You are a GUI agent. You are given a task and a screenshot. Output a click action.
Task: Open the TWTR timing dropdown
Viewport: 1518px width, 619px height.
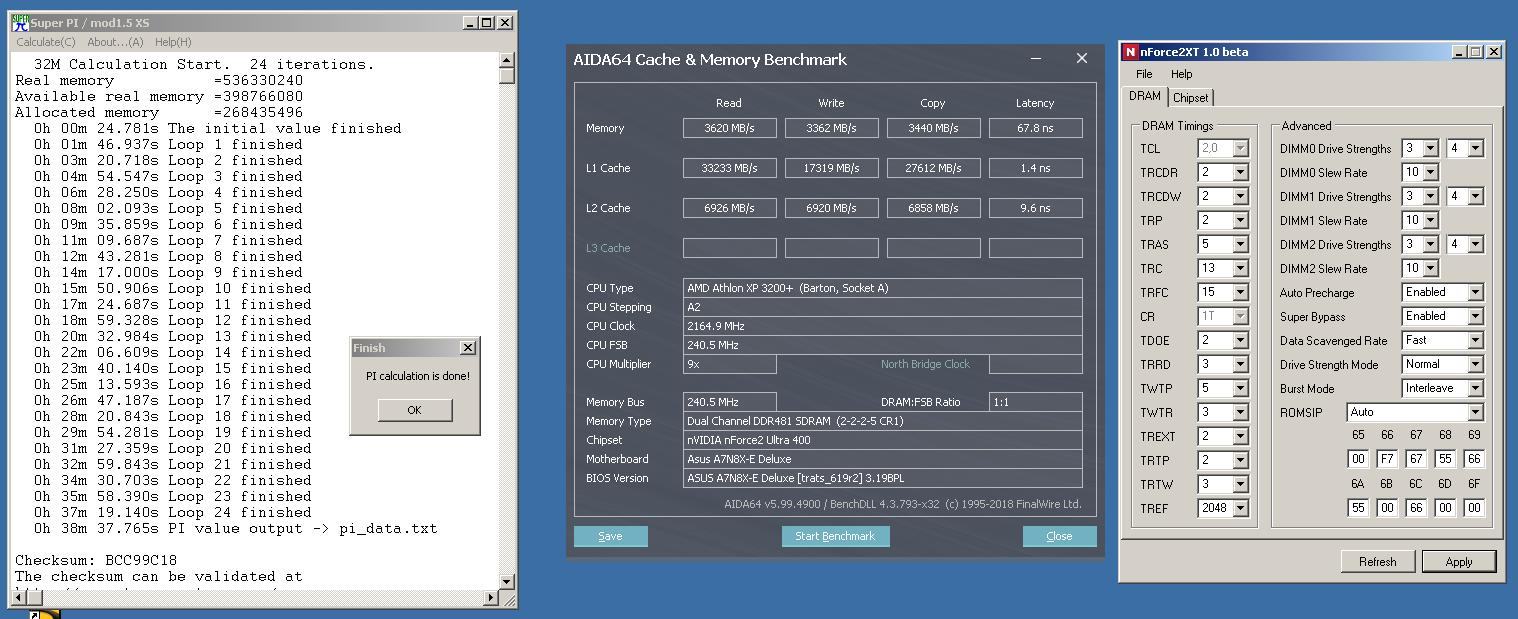(1240, 412)
